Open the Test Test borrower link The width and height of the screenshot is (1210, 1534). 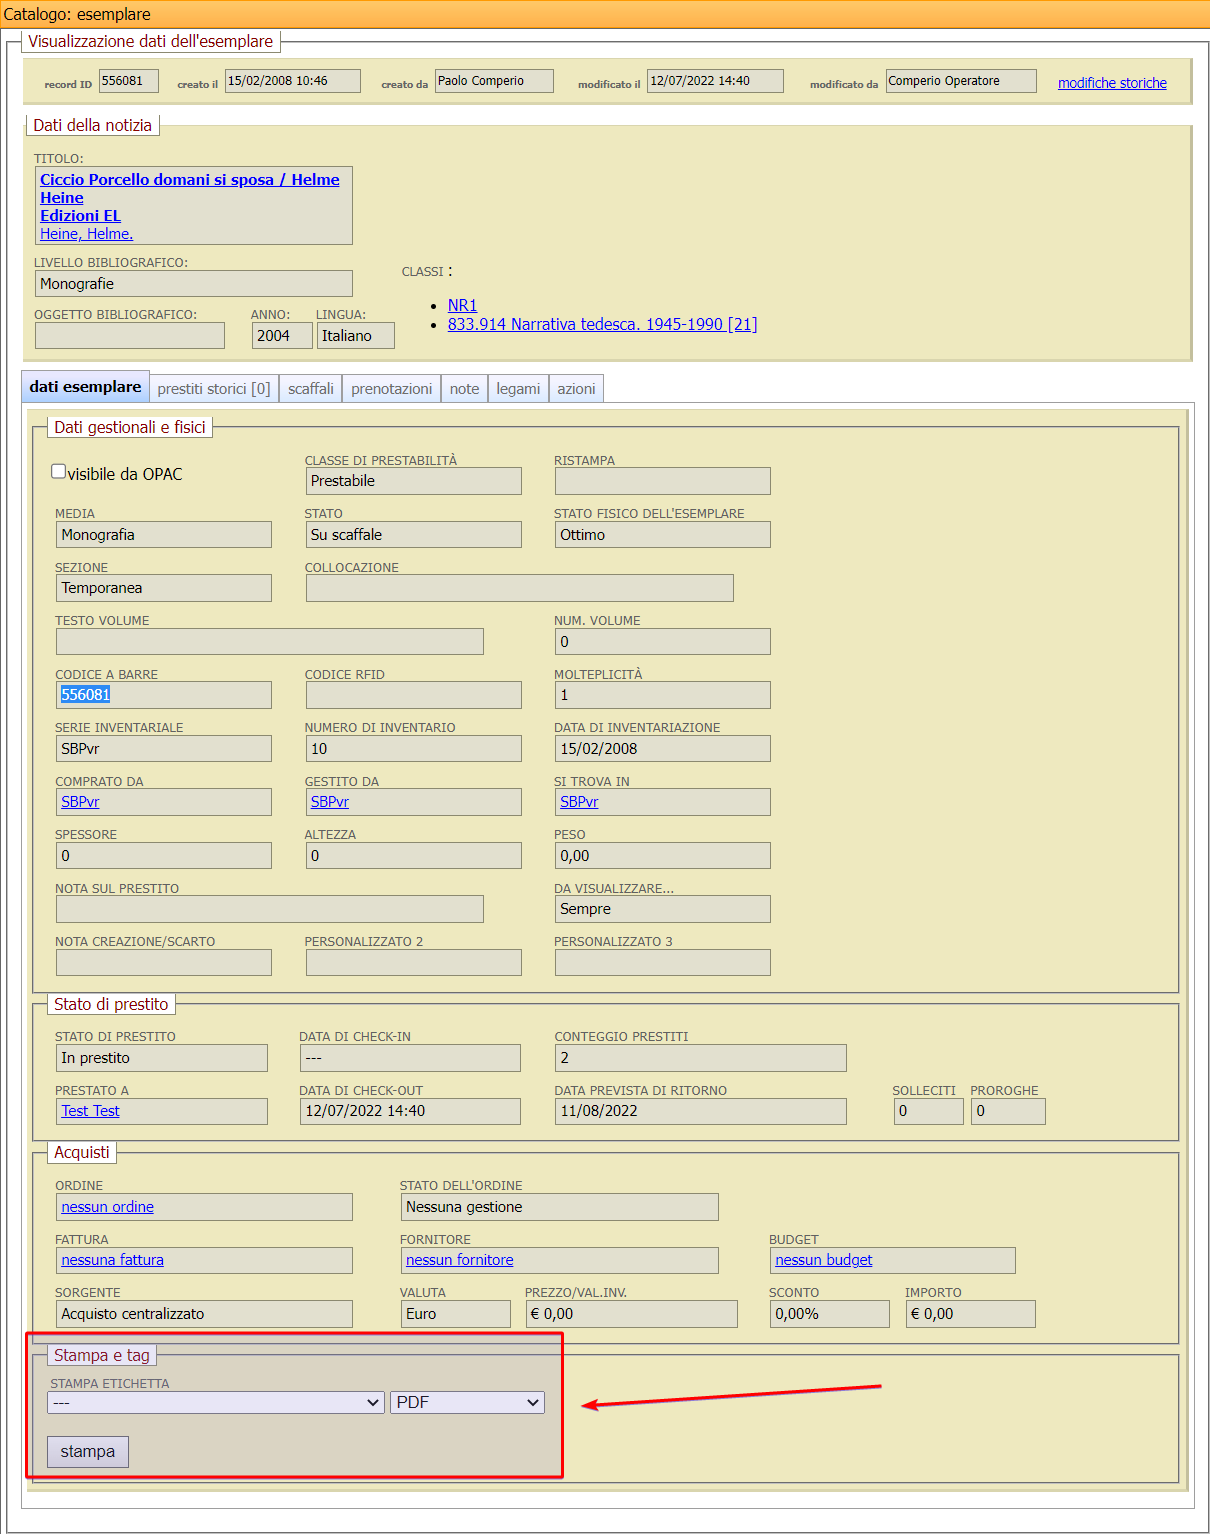click(90, 1111)
